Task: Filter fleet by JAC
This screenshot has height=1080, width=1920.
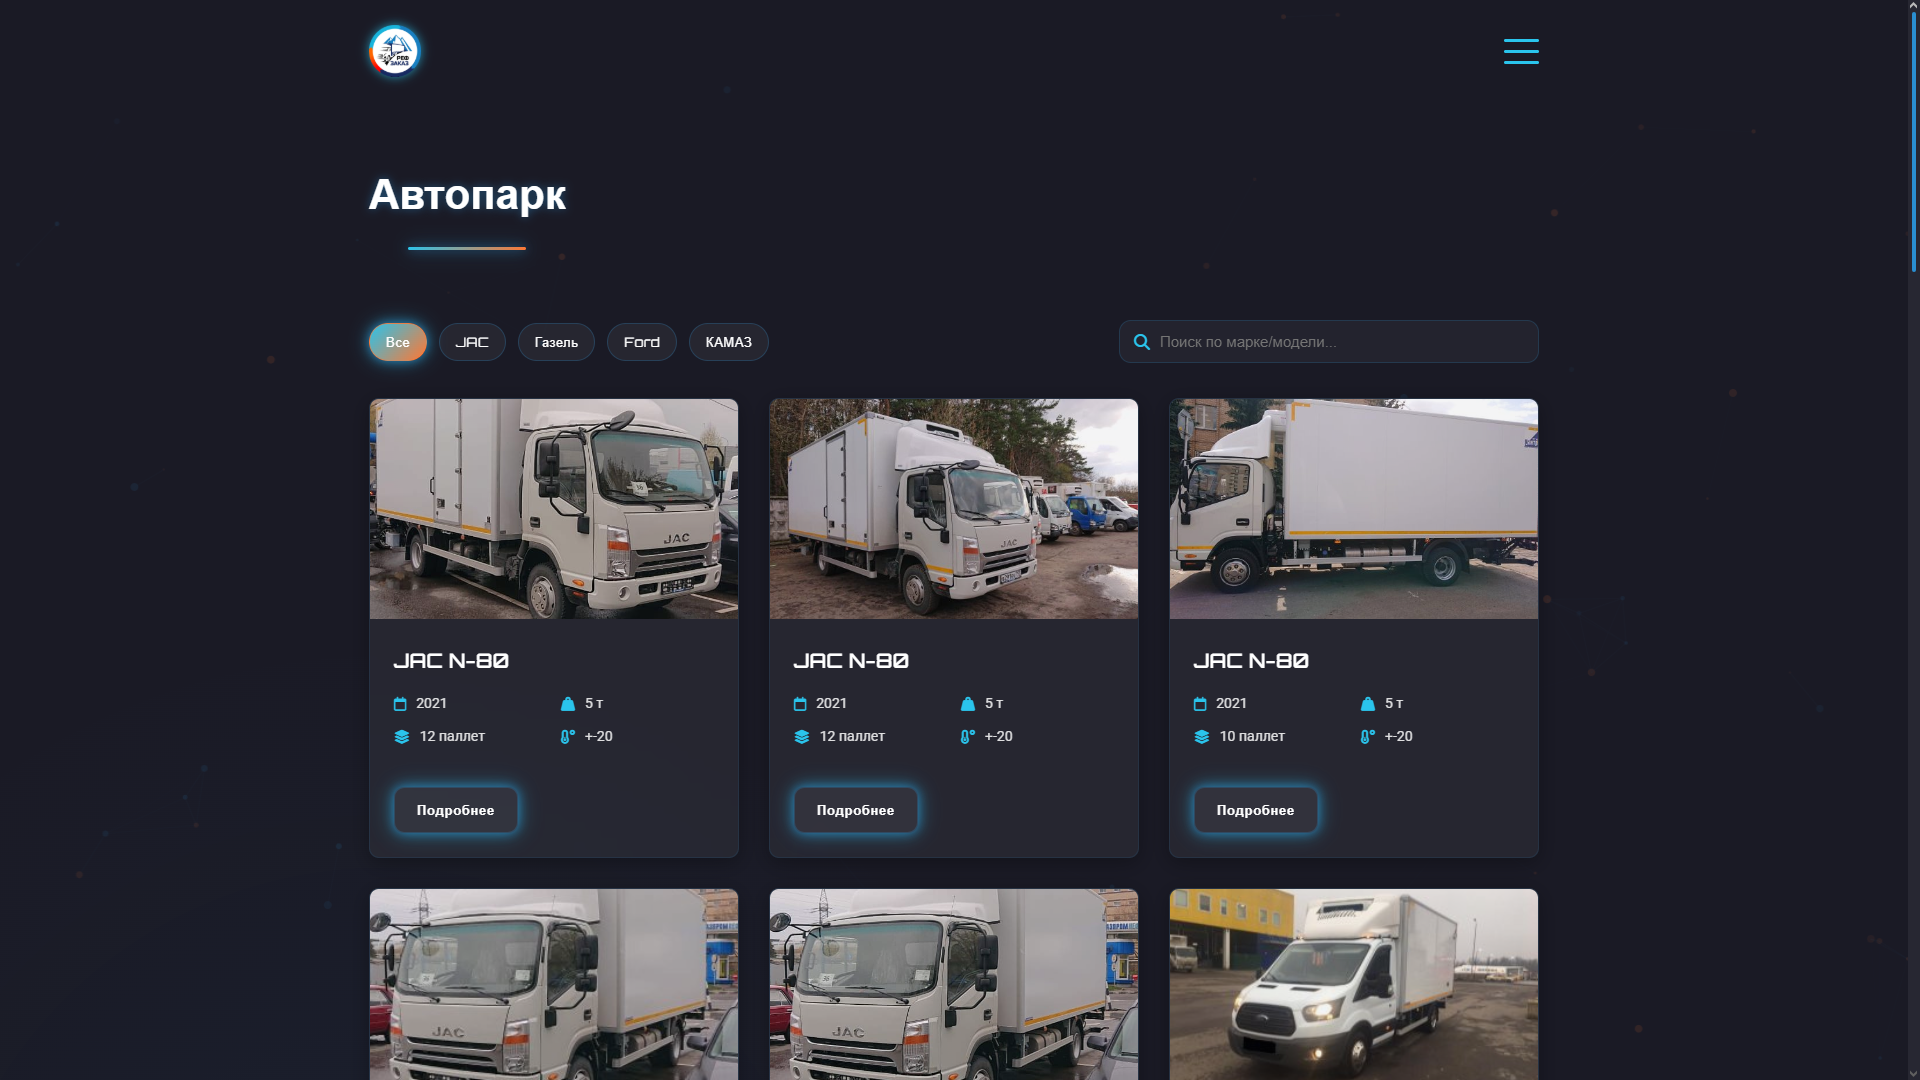Action: click(x=472, y=342)
